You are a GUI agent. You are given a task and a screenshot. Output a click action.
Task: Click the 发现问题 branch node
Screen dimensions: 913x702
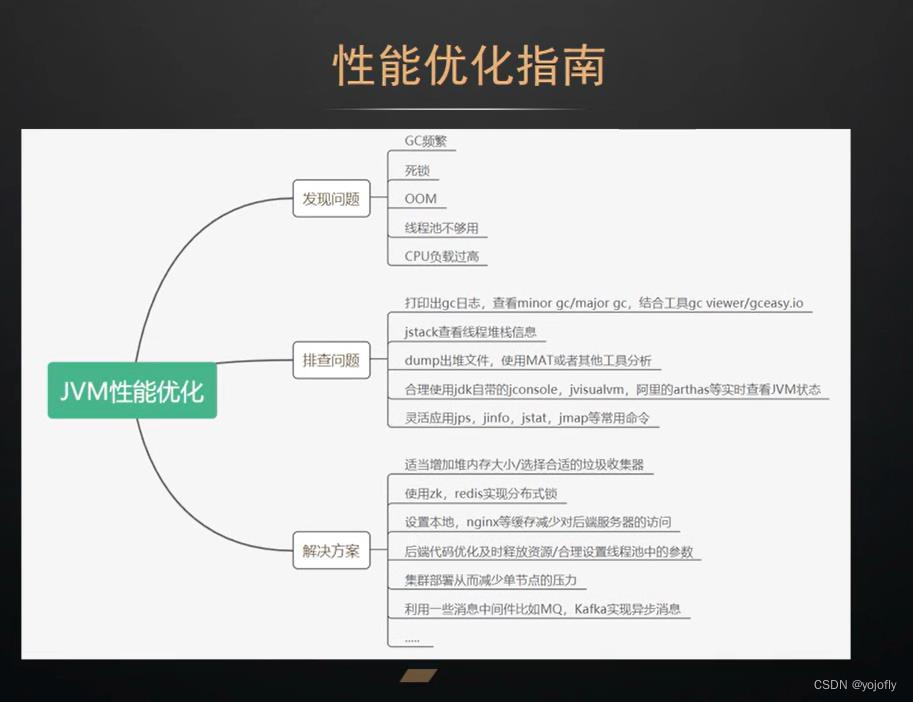click(330, 198)
